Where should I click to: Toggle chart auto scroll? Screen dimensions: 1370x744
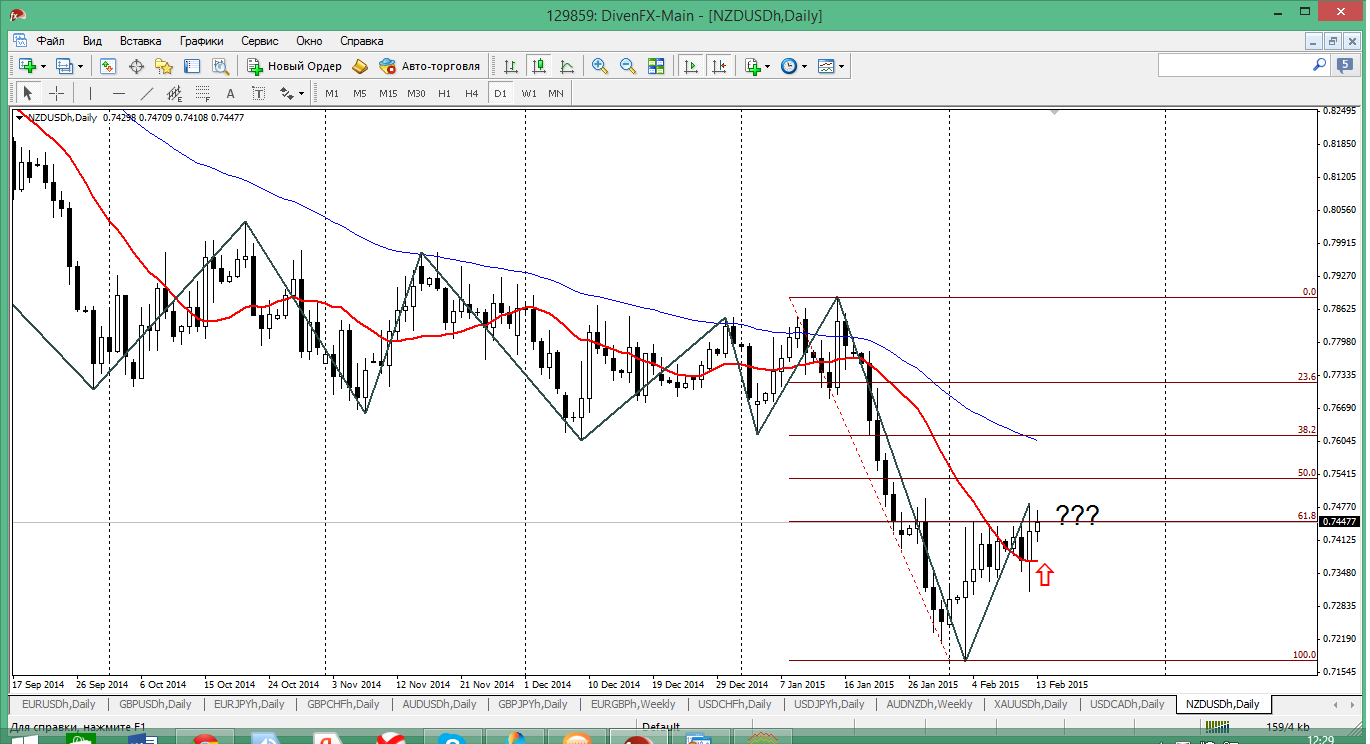click(690, 66)
